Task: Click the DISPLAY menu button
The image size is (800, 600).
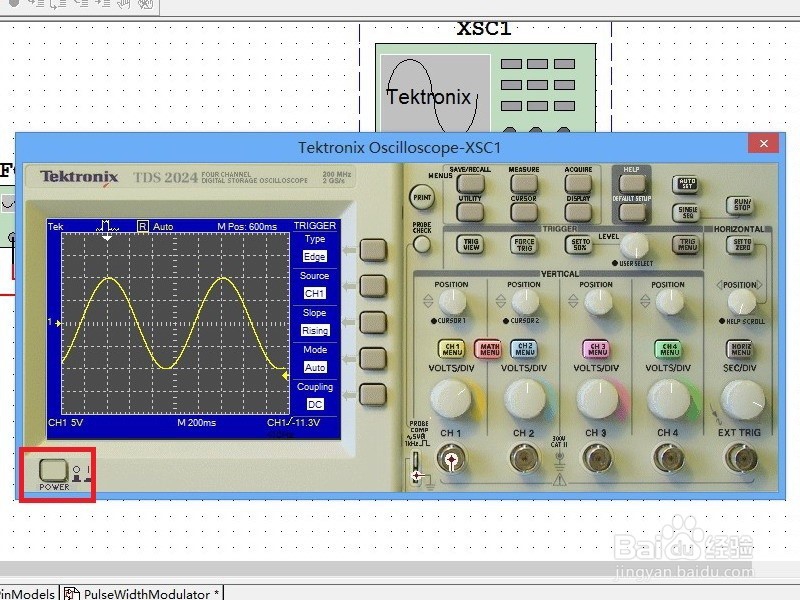Action: [578, 212]
